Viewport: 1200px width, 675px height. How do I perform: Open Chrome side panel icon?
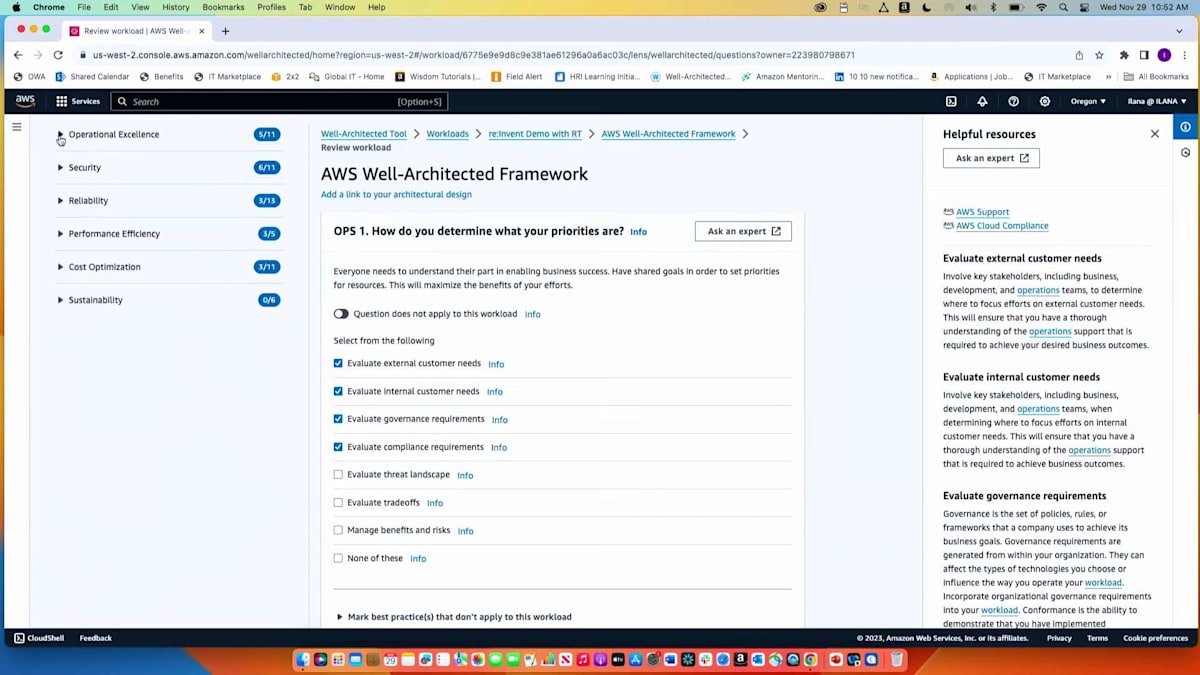(1144, 55)
